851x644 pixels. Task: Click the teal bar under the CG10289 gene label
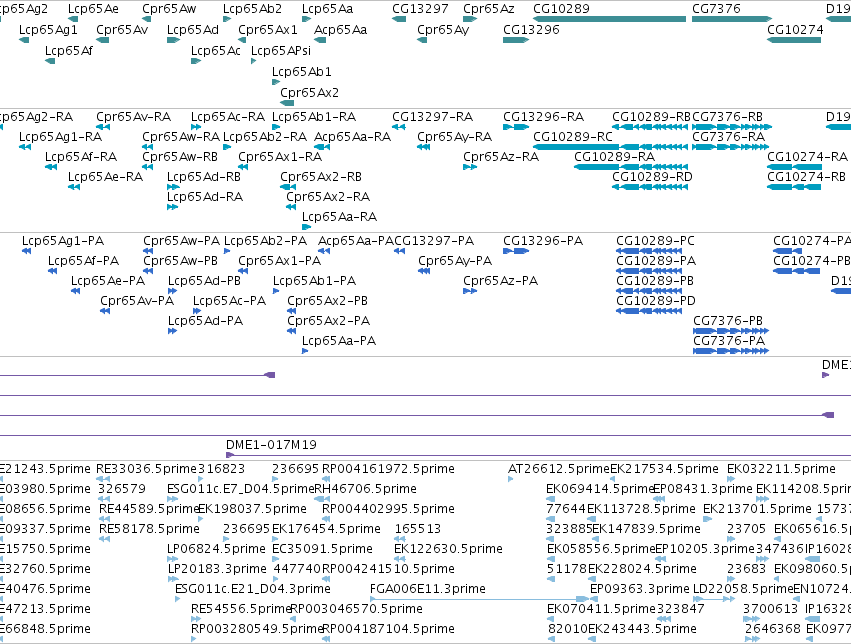609,19
